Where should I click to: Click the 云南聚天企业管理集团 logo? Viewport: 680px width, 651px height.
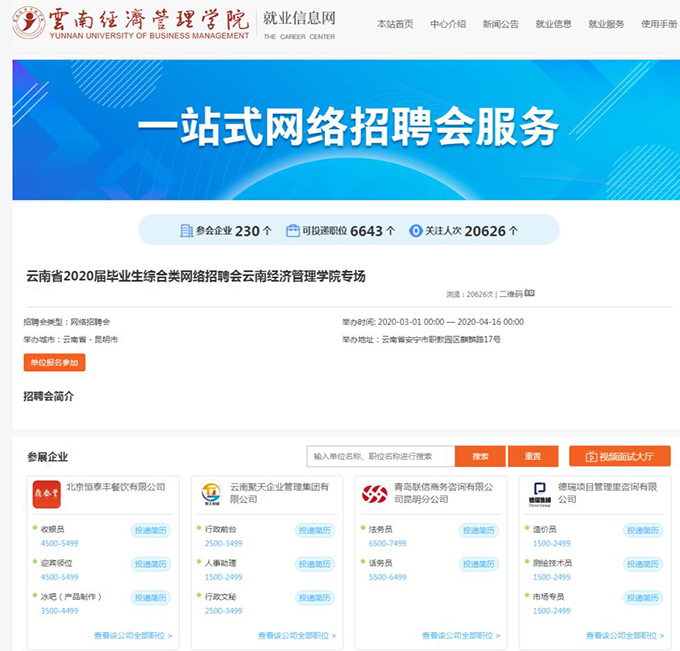point(211,494)
